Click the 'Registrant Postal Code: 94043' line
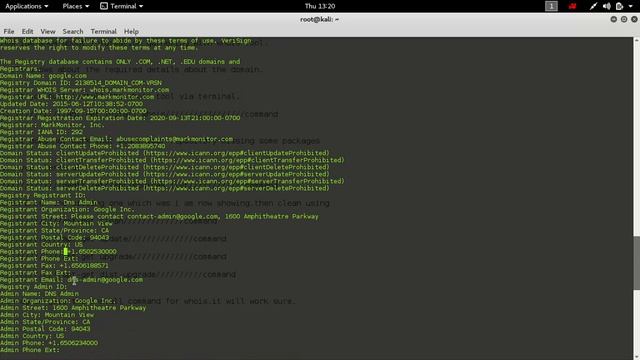Image resolution: width=640 pixels, height=360 pixels. click(x=55, y=238)
